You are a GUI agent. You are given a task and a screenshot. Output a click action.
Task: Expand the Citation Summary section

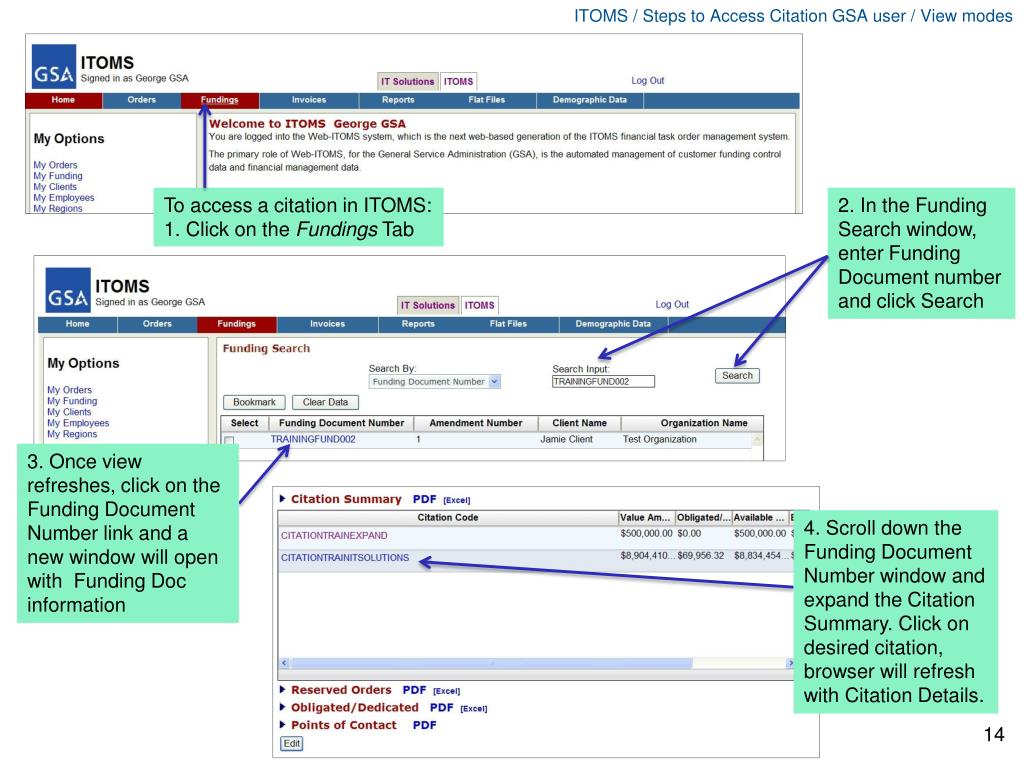click(283, 499)
